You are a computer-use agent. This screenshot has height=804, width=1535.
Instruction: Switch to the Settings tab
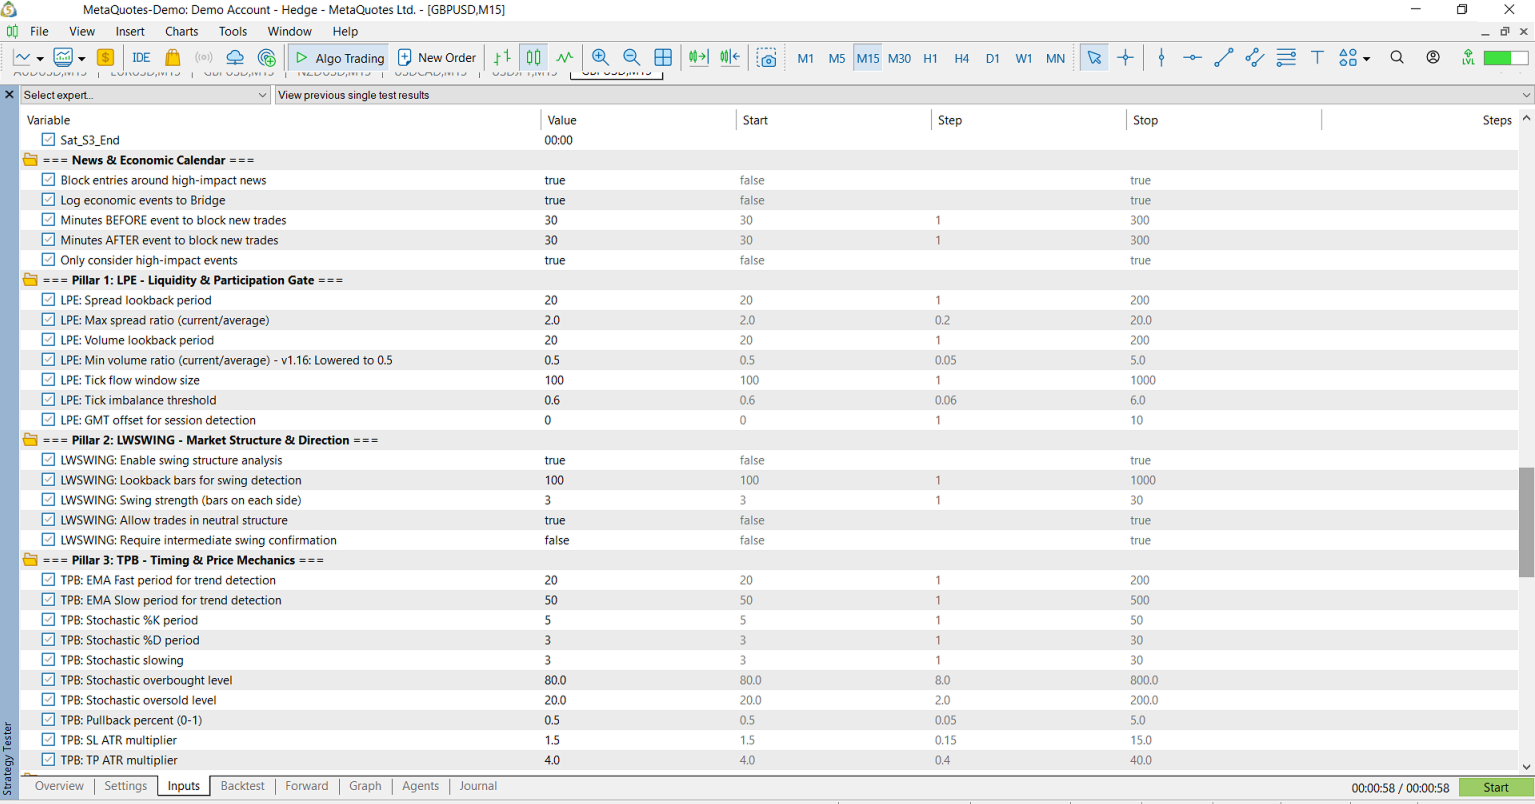click(x=125, y=786)
